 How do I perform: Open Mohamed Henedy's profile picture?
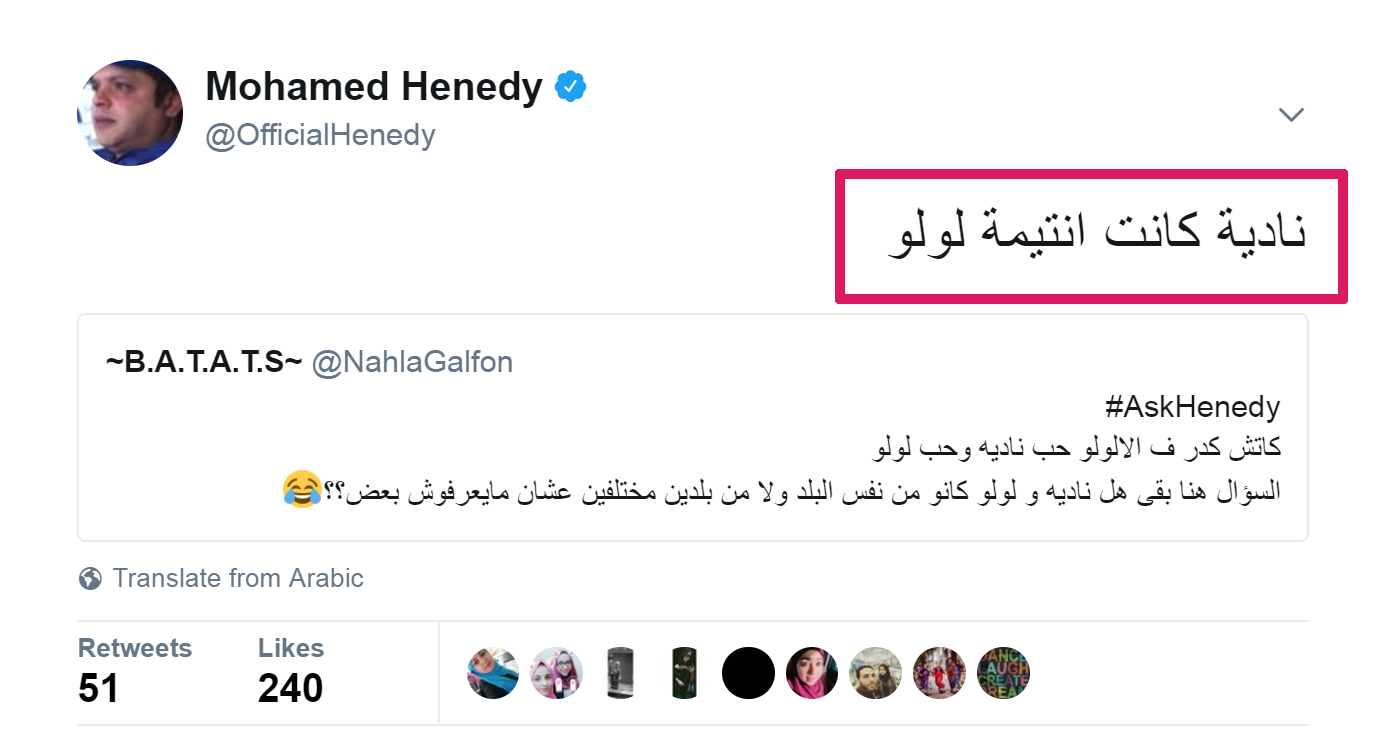tap(130, 113)
